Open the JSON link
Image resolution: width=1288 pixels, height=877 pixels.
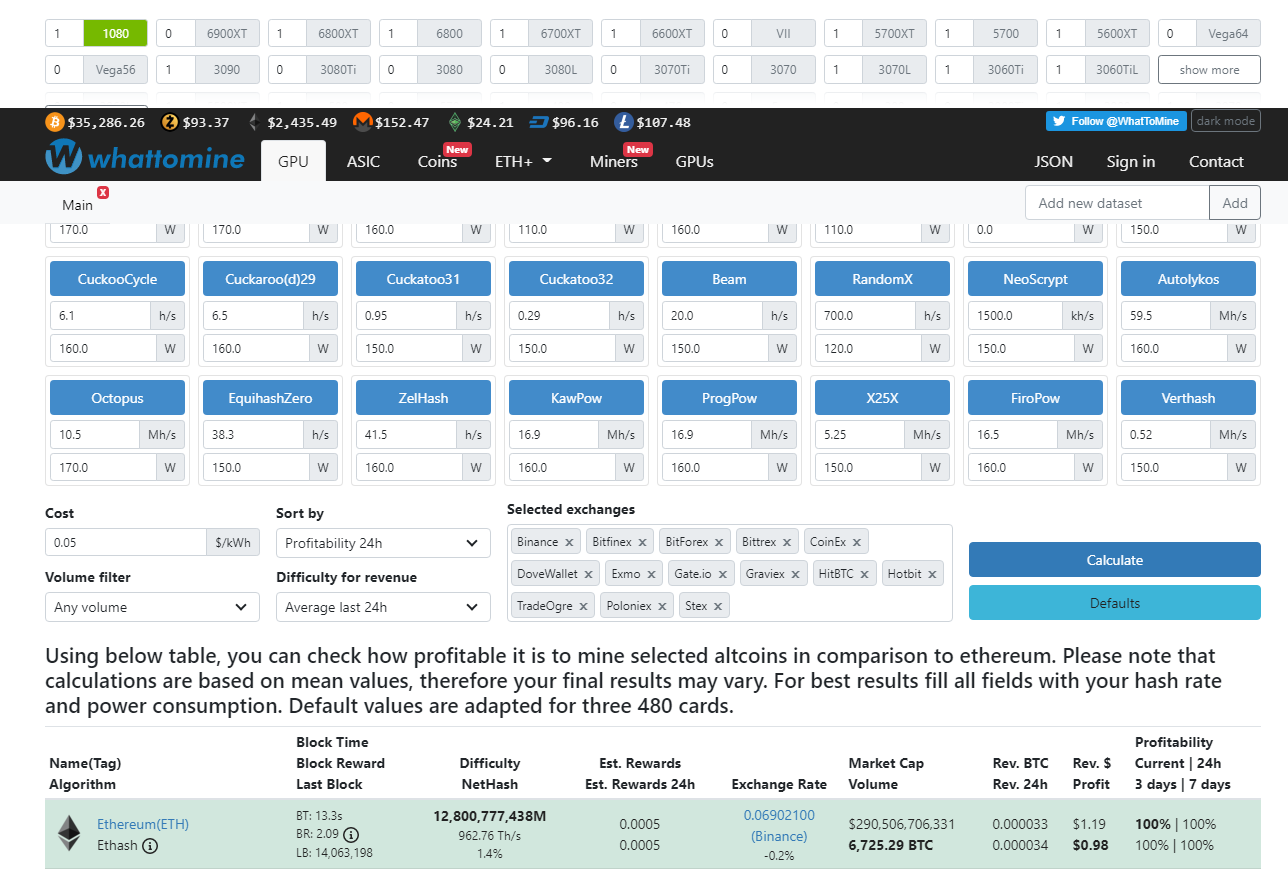[x=1053, y=161]
